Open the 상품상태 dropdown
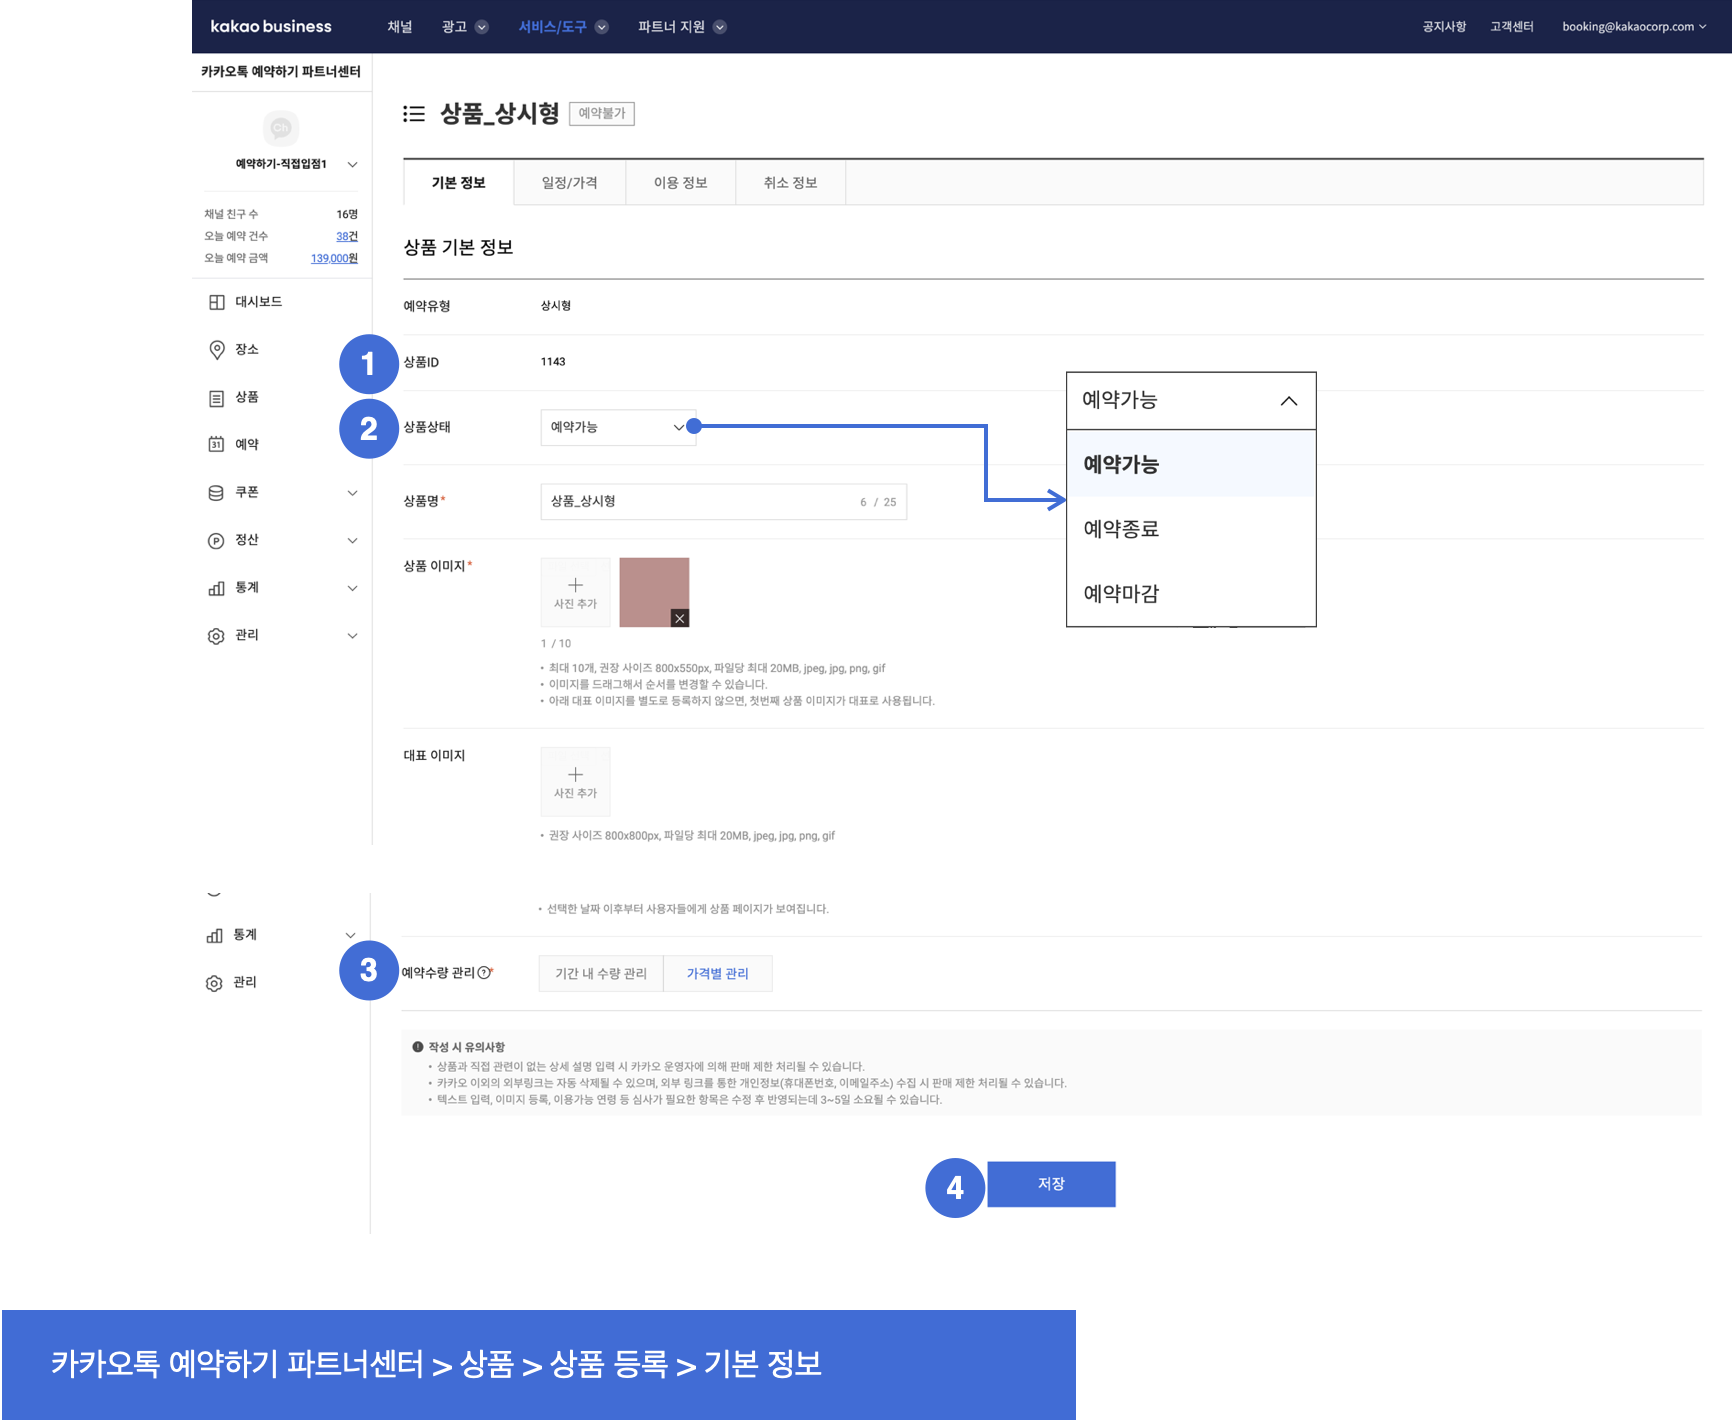Viewport: 1732px width, 1422px height. coord(617,427)
